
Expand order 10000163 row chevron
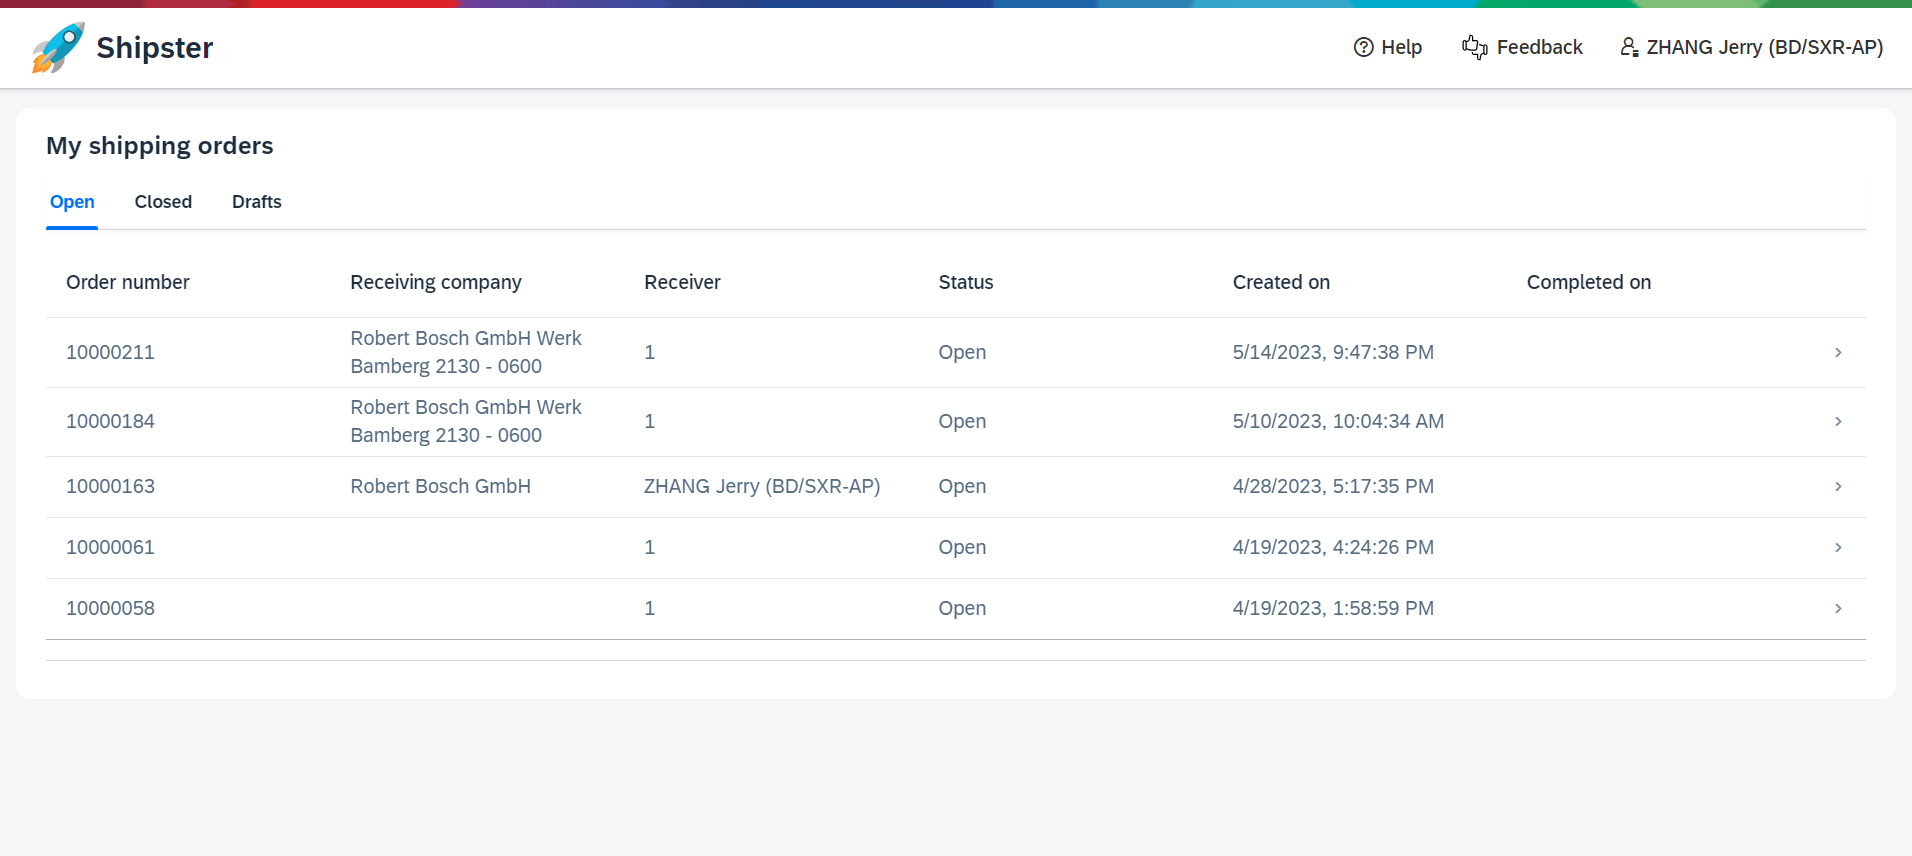pyautogui.click(x=1838, y=486)
